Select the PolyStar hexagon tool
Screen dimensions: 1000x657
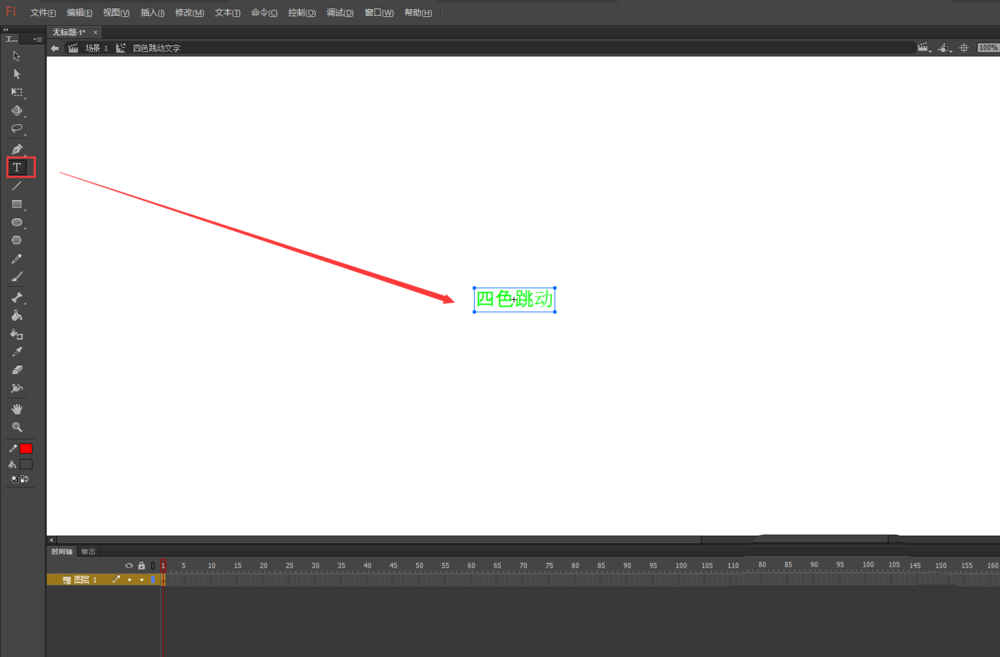pyautogui.click(x=17, y=240)
